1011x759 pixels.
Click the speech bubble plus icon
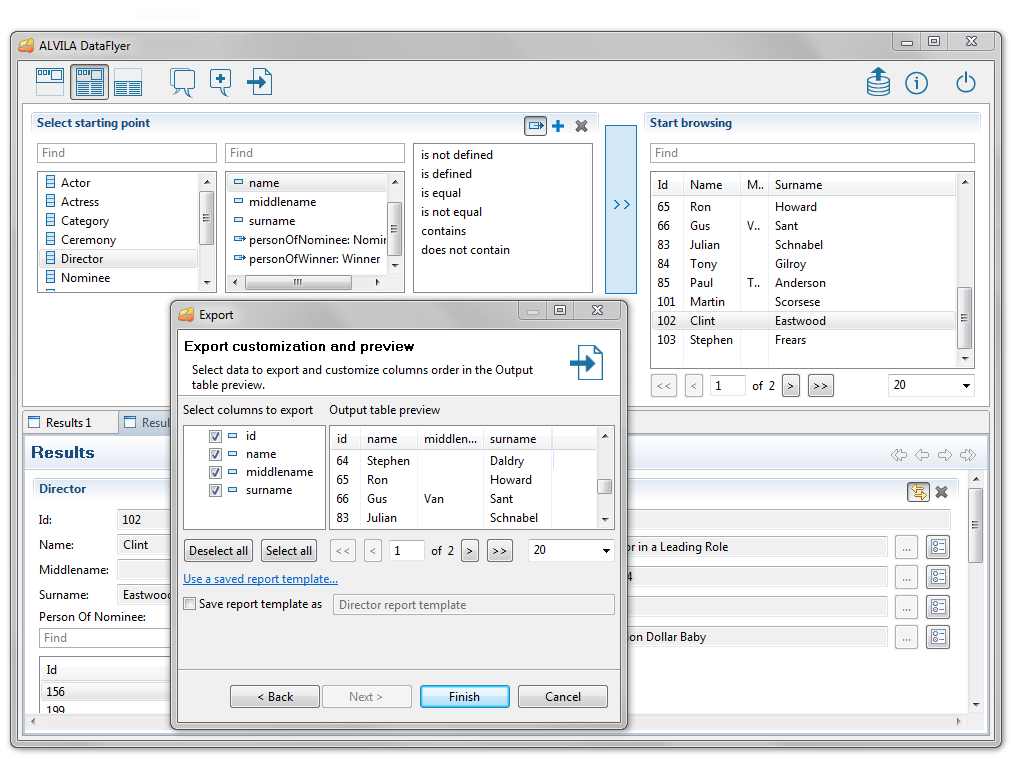tap(221, 82)
